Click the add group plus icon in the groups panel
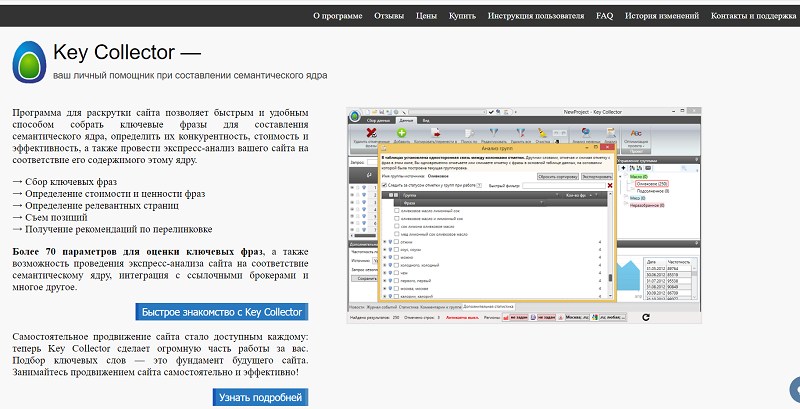Viewport: 800px width, 409px height. (623, 168)
